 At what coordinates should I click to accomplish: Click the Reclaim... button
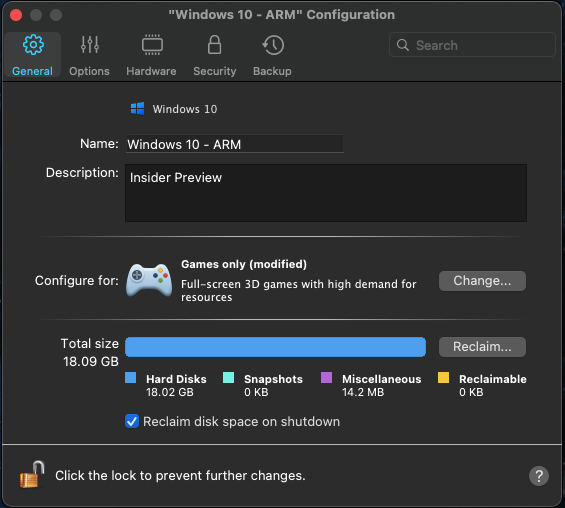482,347
